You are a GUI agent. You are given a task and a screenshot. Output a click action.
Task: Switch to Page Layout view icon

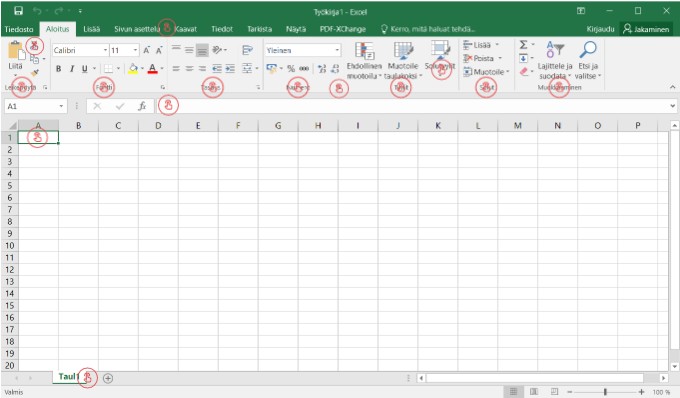(534, 392)
